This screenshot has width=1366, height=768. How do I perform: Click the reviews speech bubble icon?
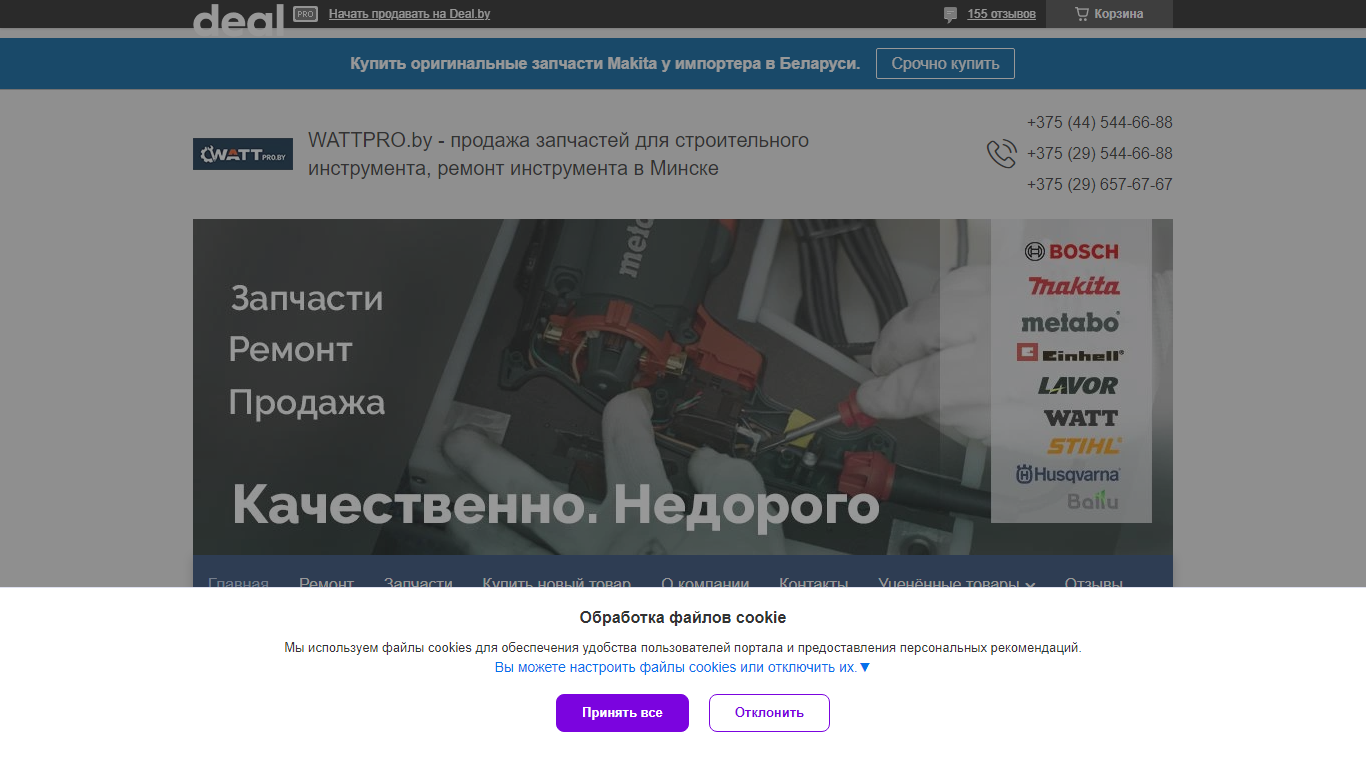[950, 15]
